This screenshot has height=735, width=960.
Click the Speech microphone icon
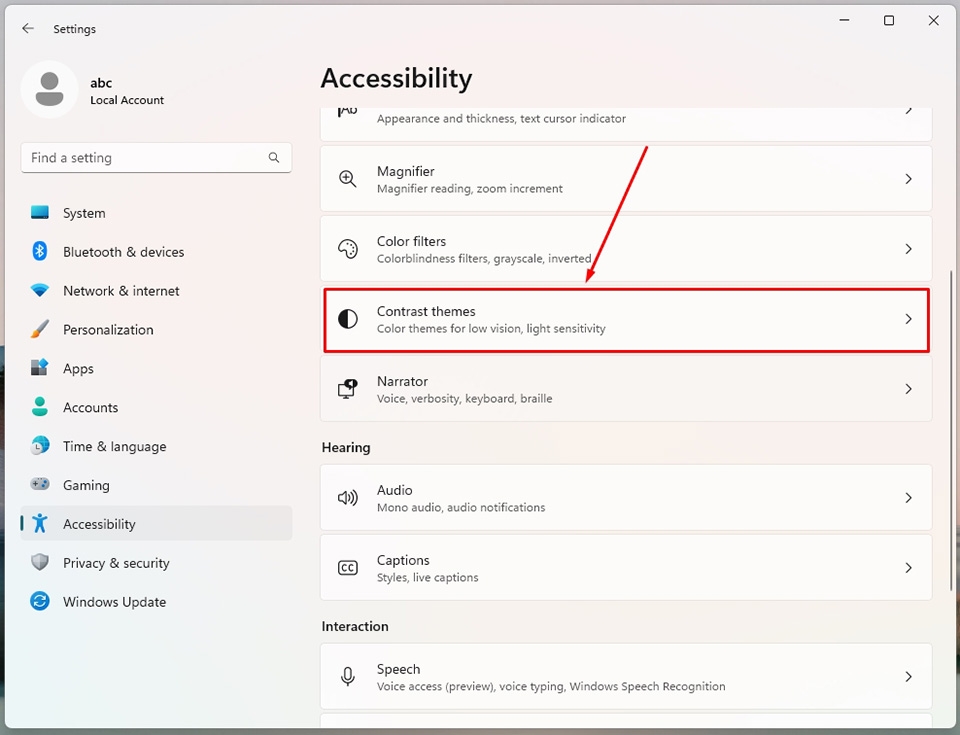348,677
